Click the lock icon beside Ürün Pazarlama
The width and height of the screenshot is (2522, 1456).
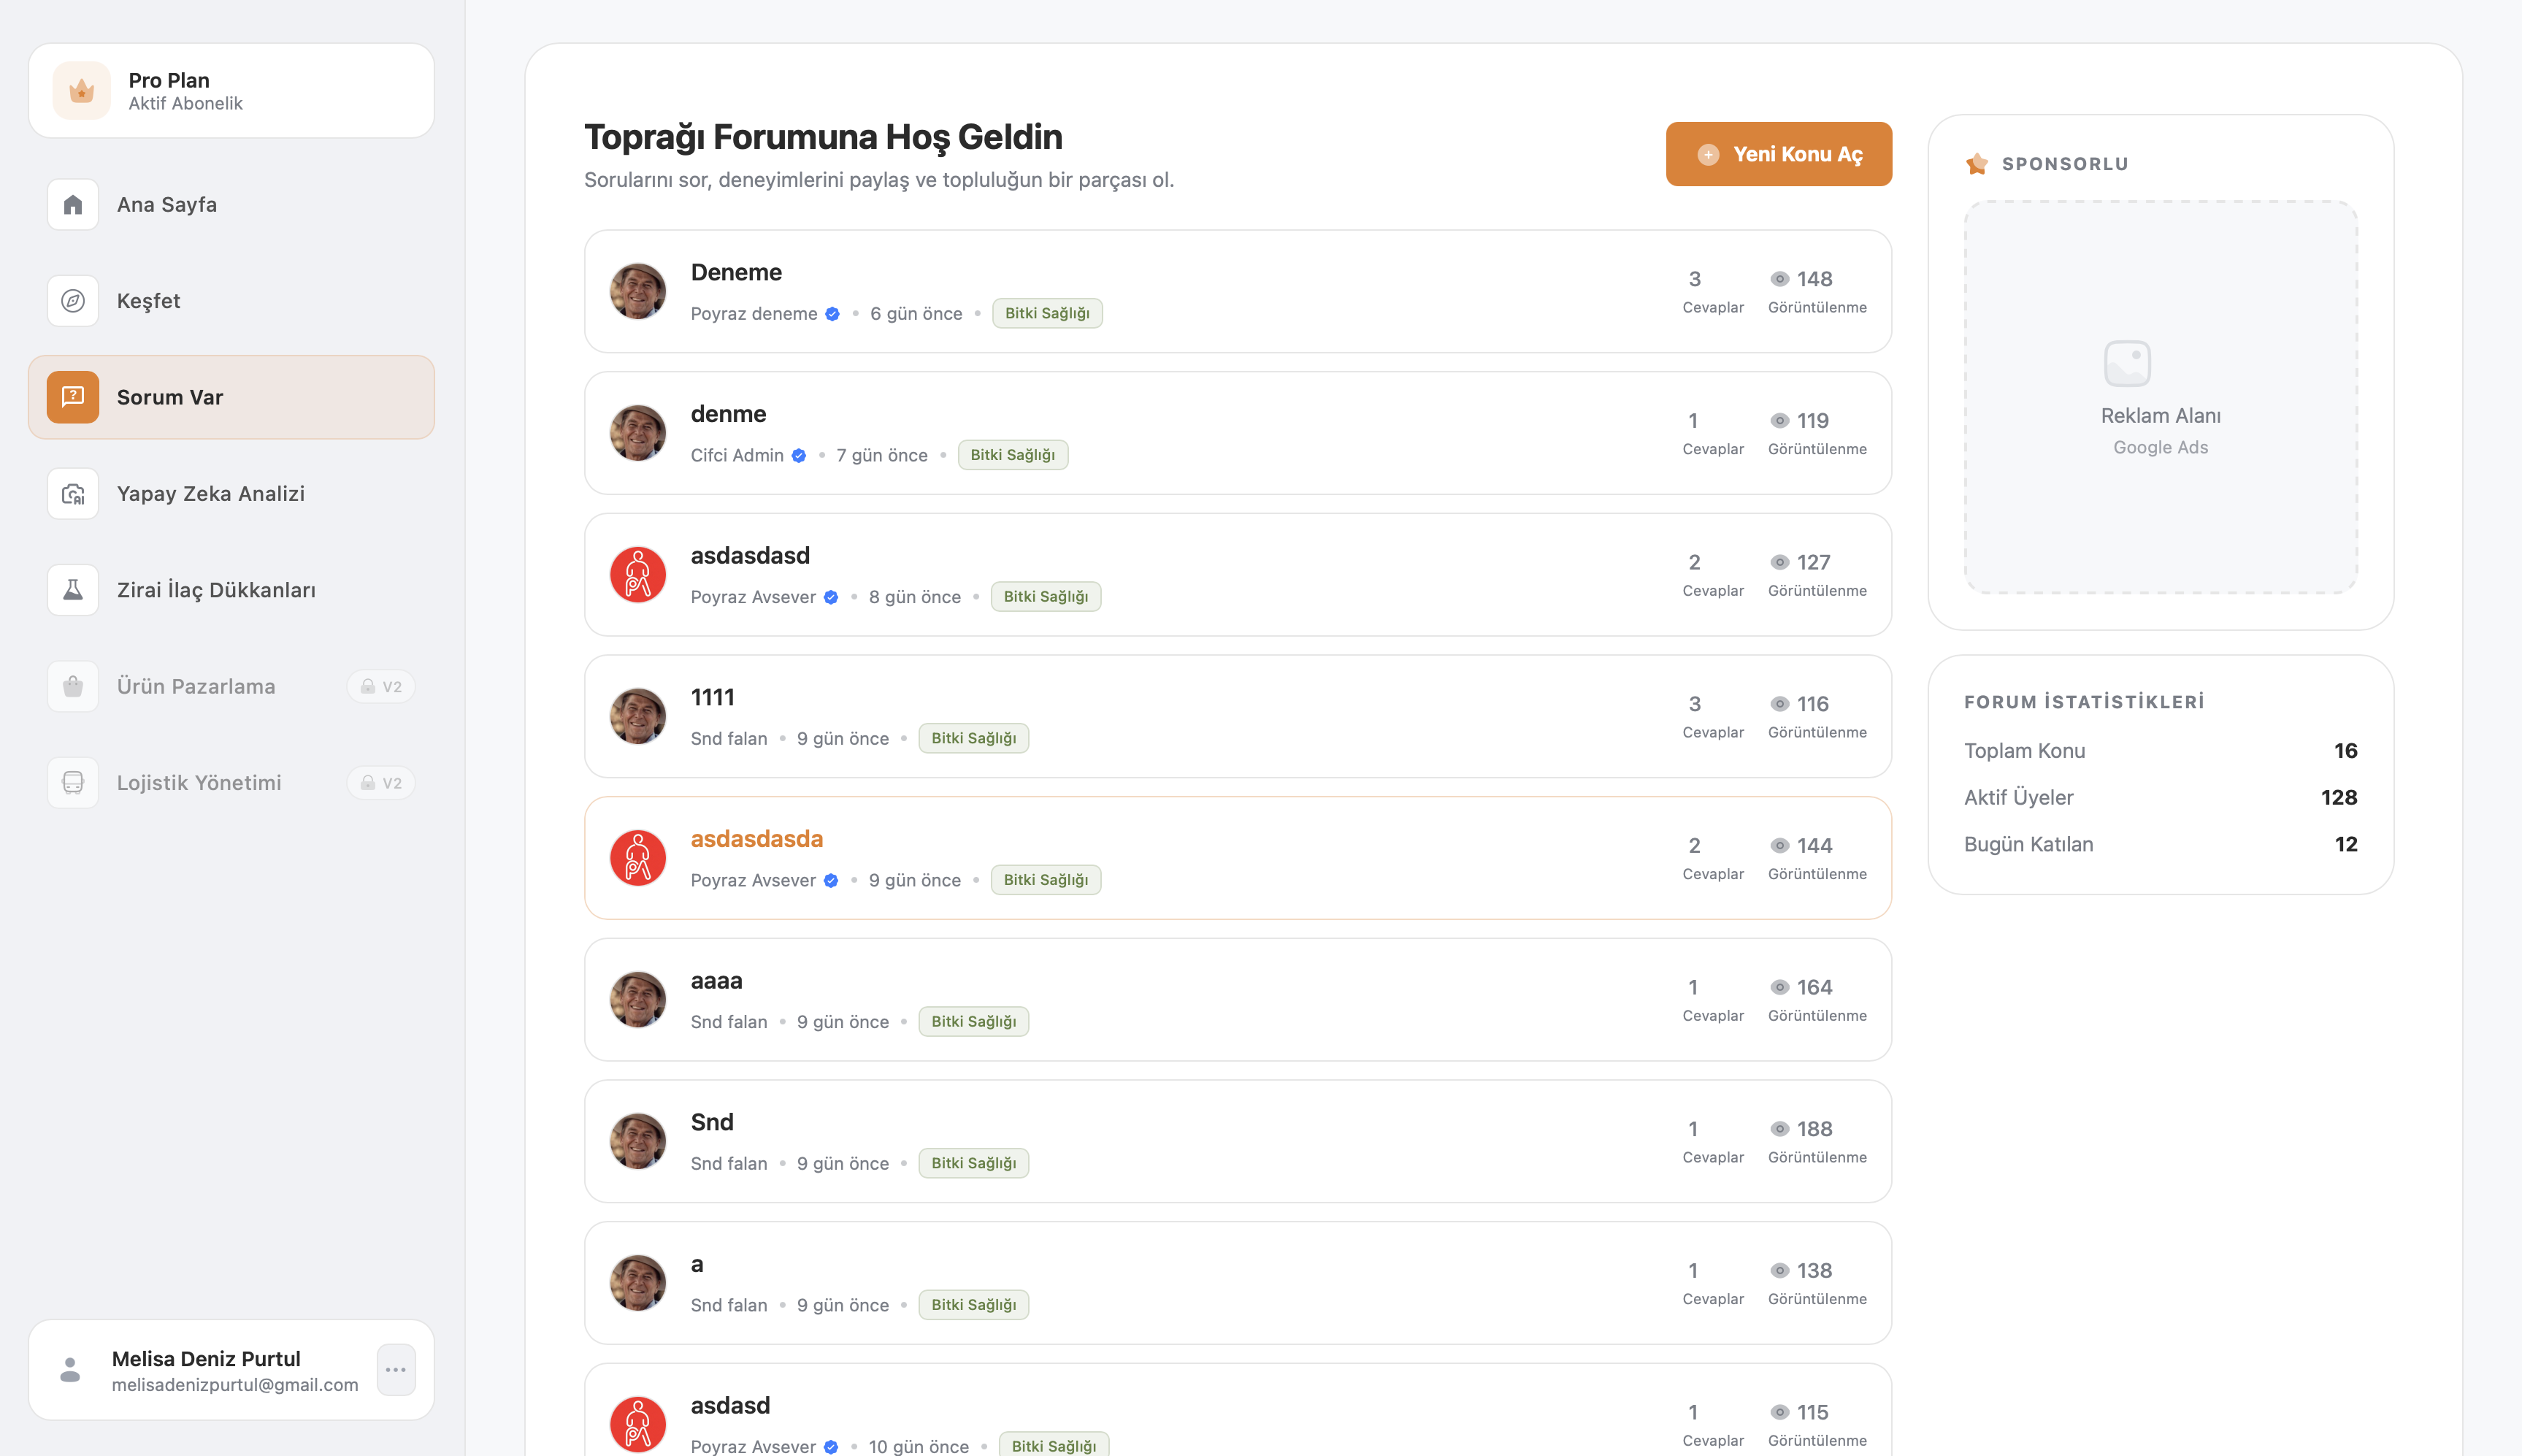(366, 686)
